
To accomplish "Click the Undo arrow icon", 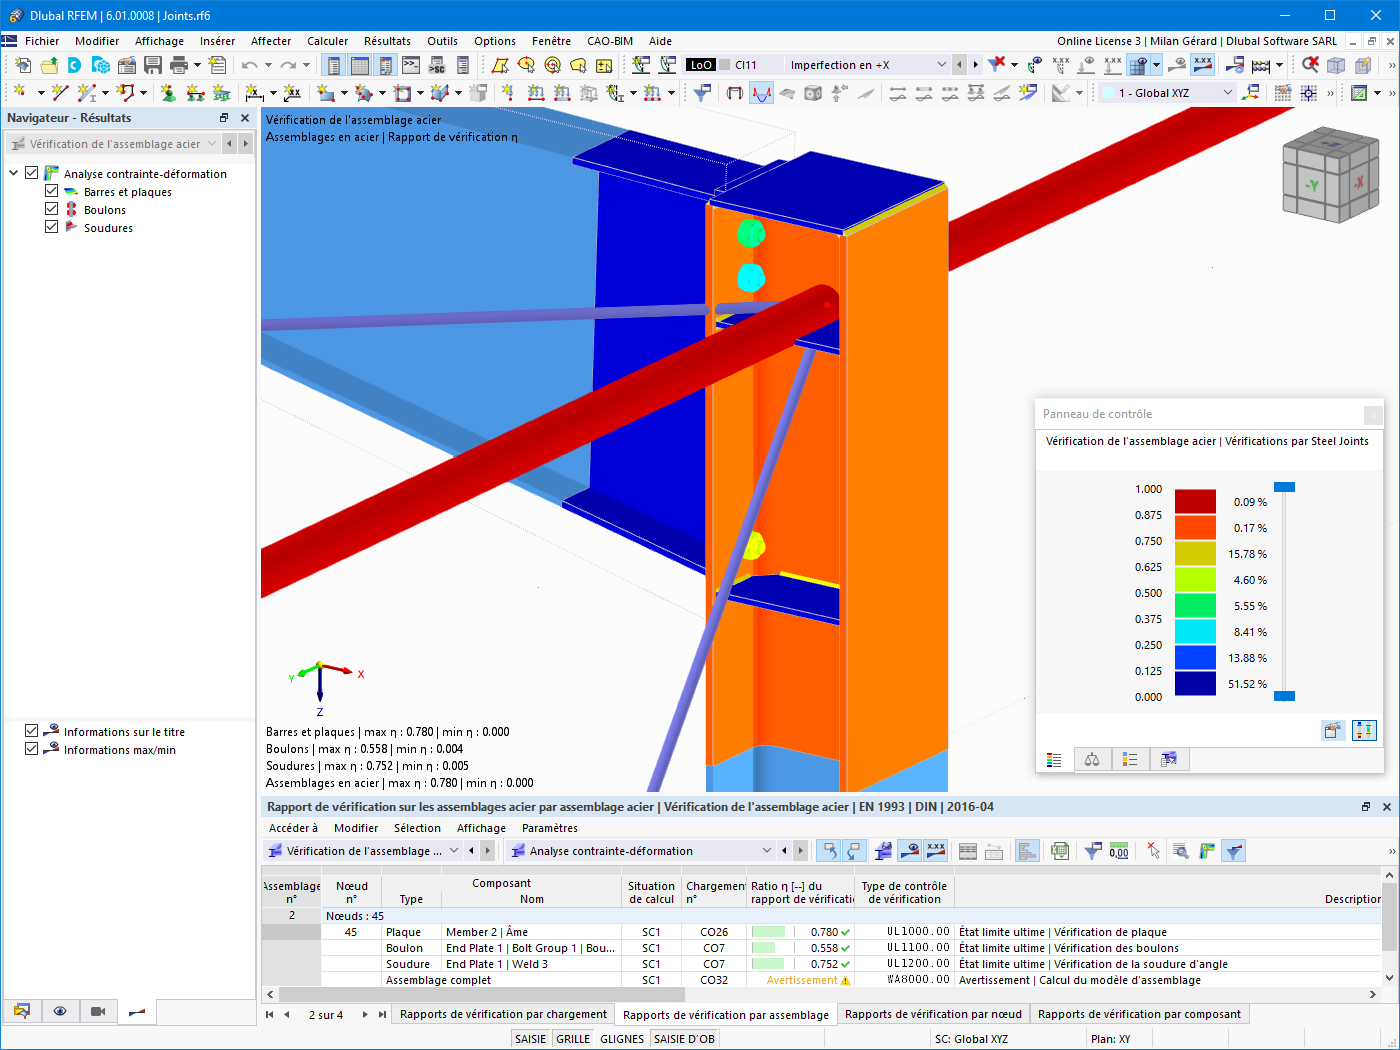I will coord(249,65).
